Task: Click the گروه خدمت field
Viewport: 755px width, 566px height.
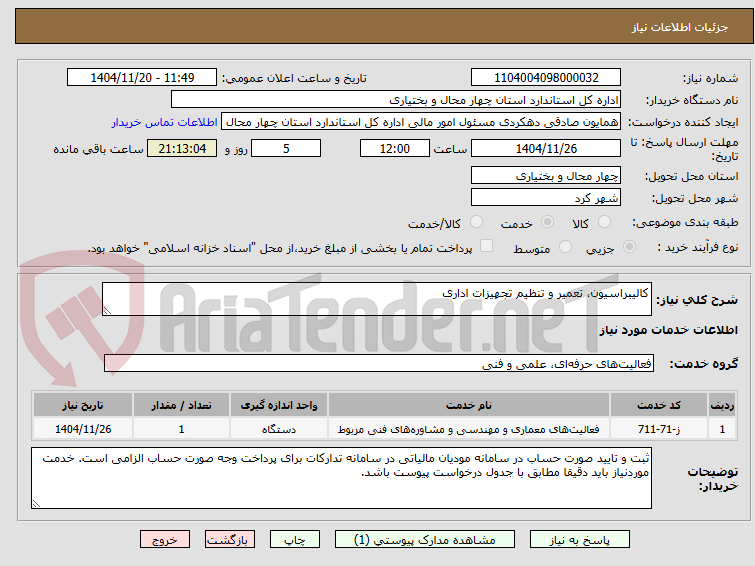Action: (x=379, y=363)
